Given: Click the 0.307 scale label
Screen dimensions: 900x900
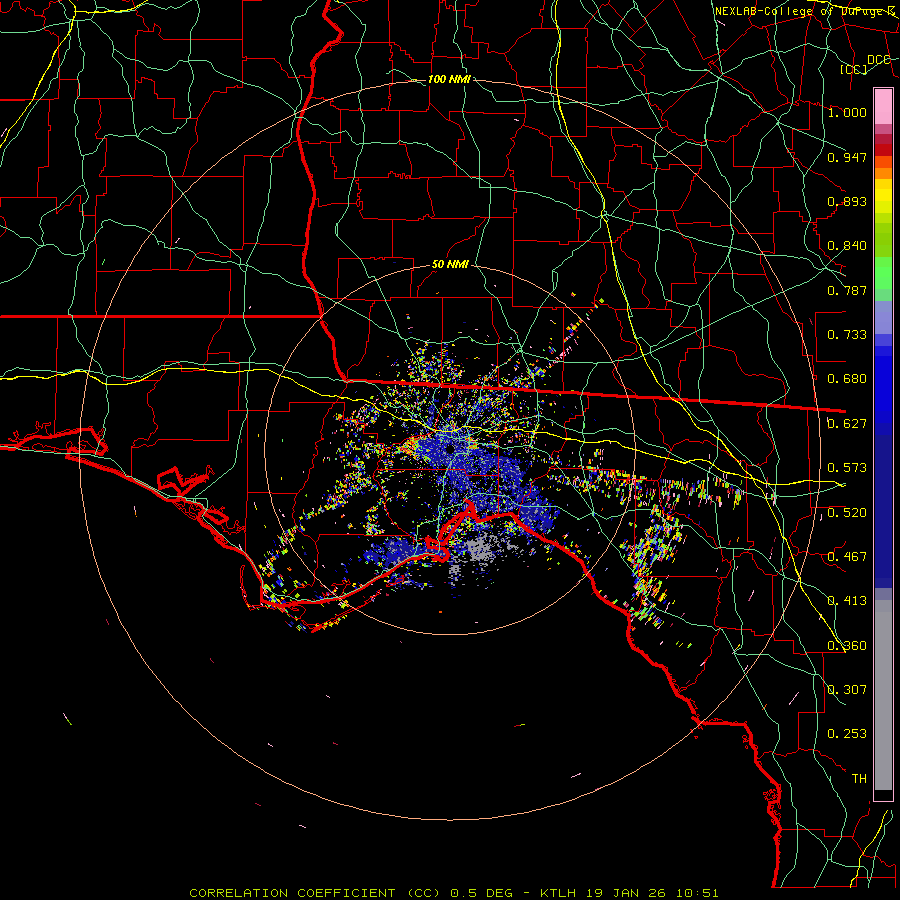Looking at the screenshot, I should [847, 690].
